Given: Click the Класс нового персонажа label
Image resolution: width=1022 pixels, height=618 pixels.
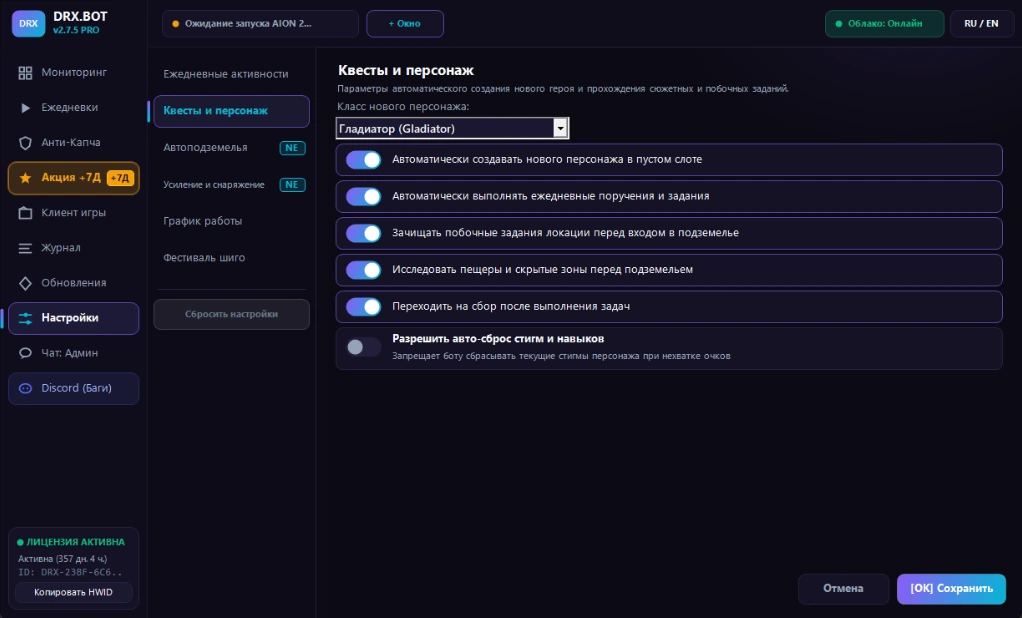Looking at the screenshot, I should [x=403, y=106].
